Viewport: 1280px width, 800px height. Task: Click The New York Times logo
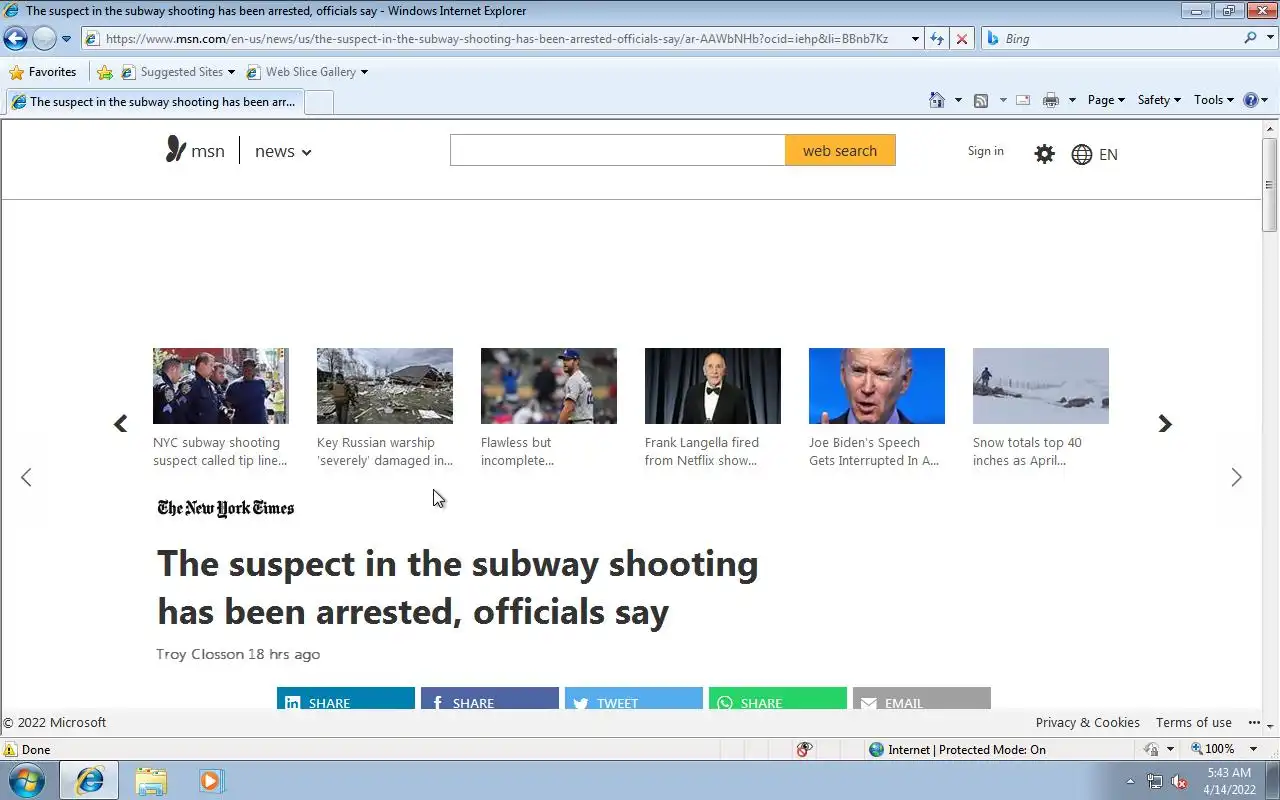click(x=226, y=508)
